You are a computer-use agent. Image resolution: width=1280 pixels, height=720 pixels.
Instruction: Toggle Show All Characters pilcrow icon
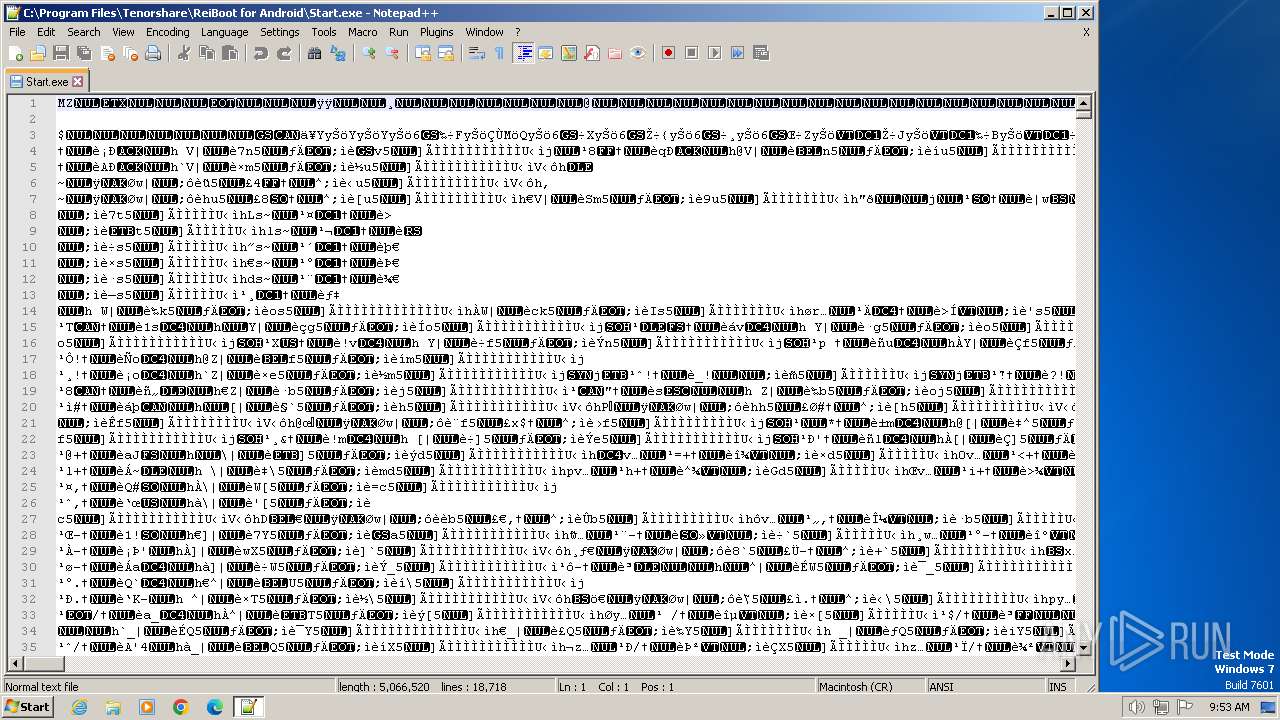tap(500, 53)
